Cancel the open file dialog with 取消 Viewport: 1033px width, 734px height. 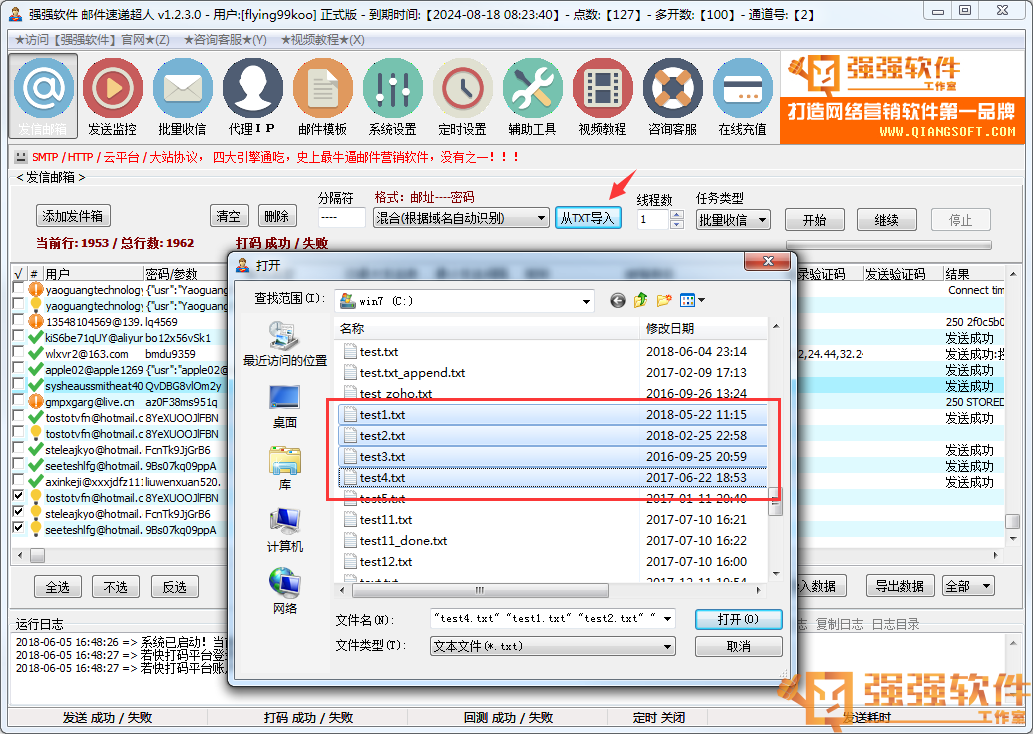click(738, 646)
